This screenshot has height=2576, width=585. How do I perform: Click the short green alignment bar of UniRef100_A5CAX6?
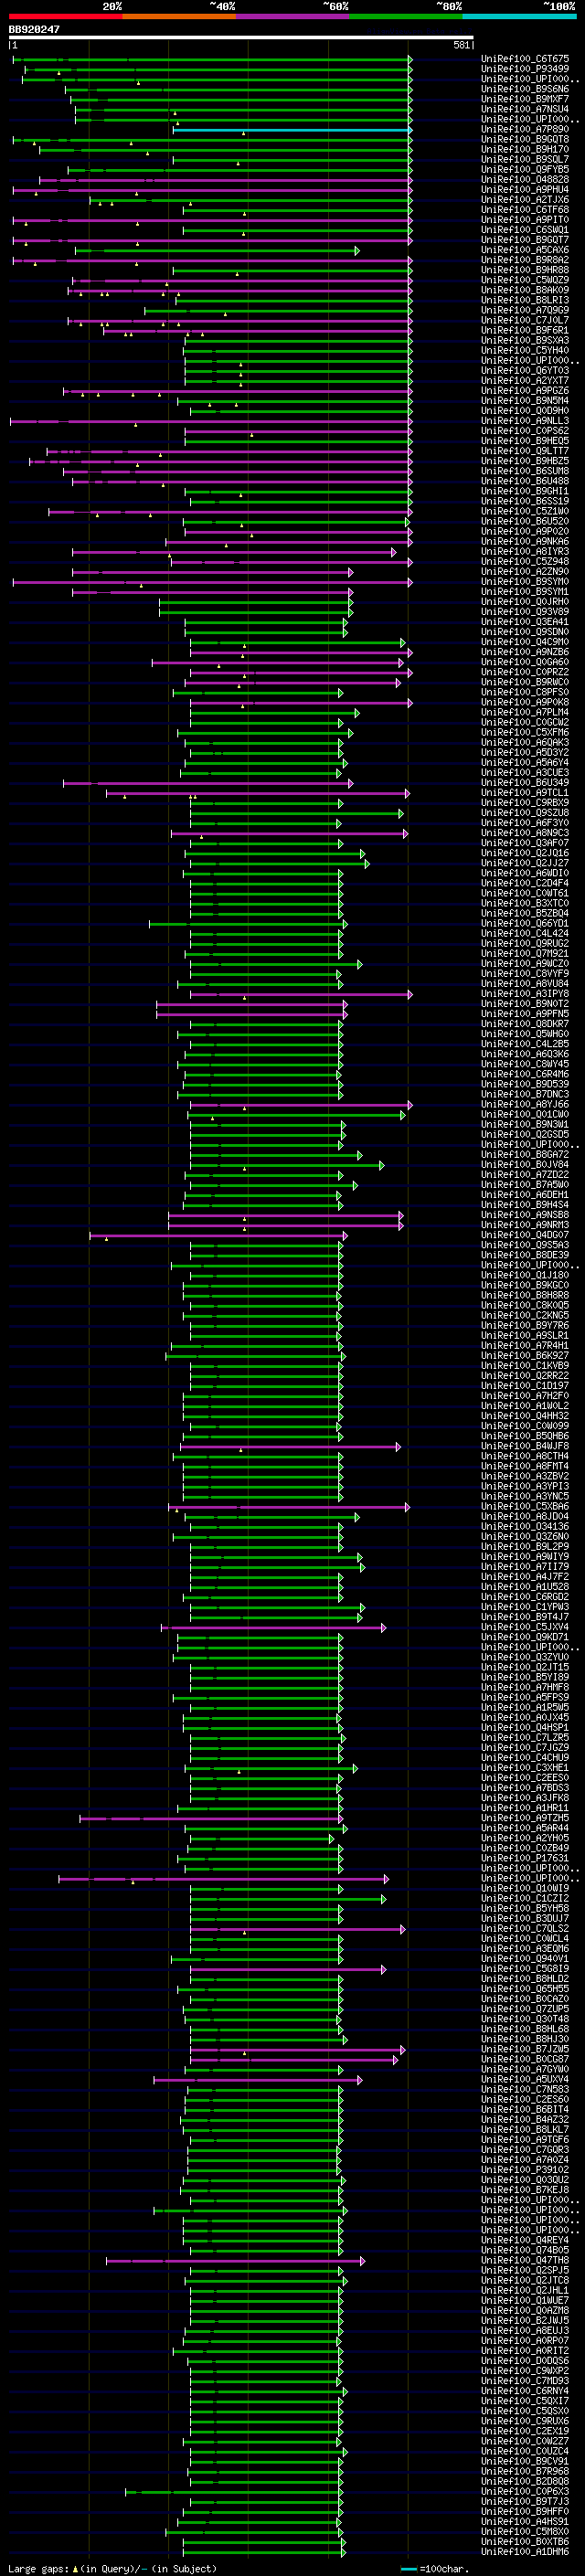(x=216, y=250)
